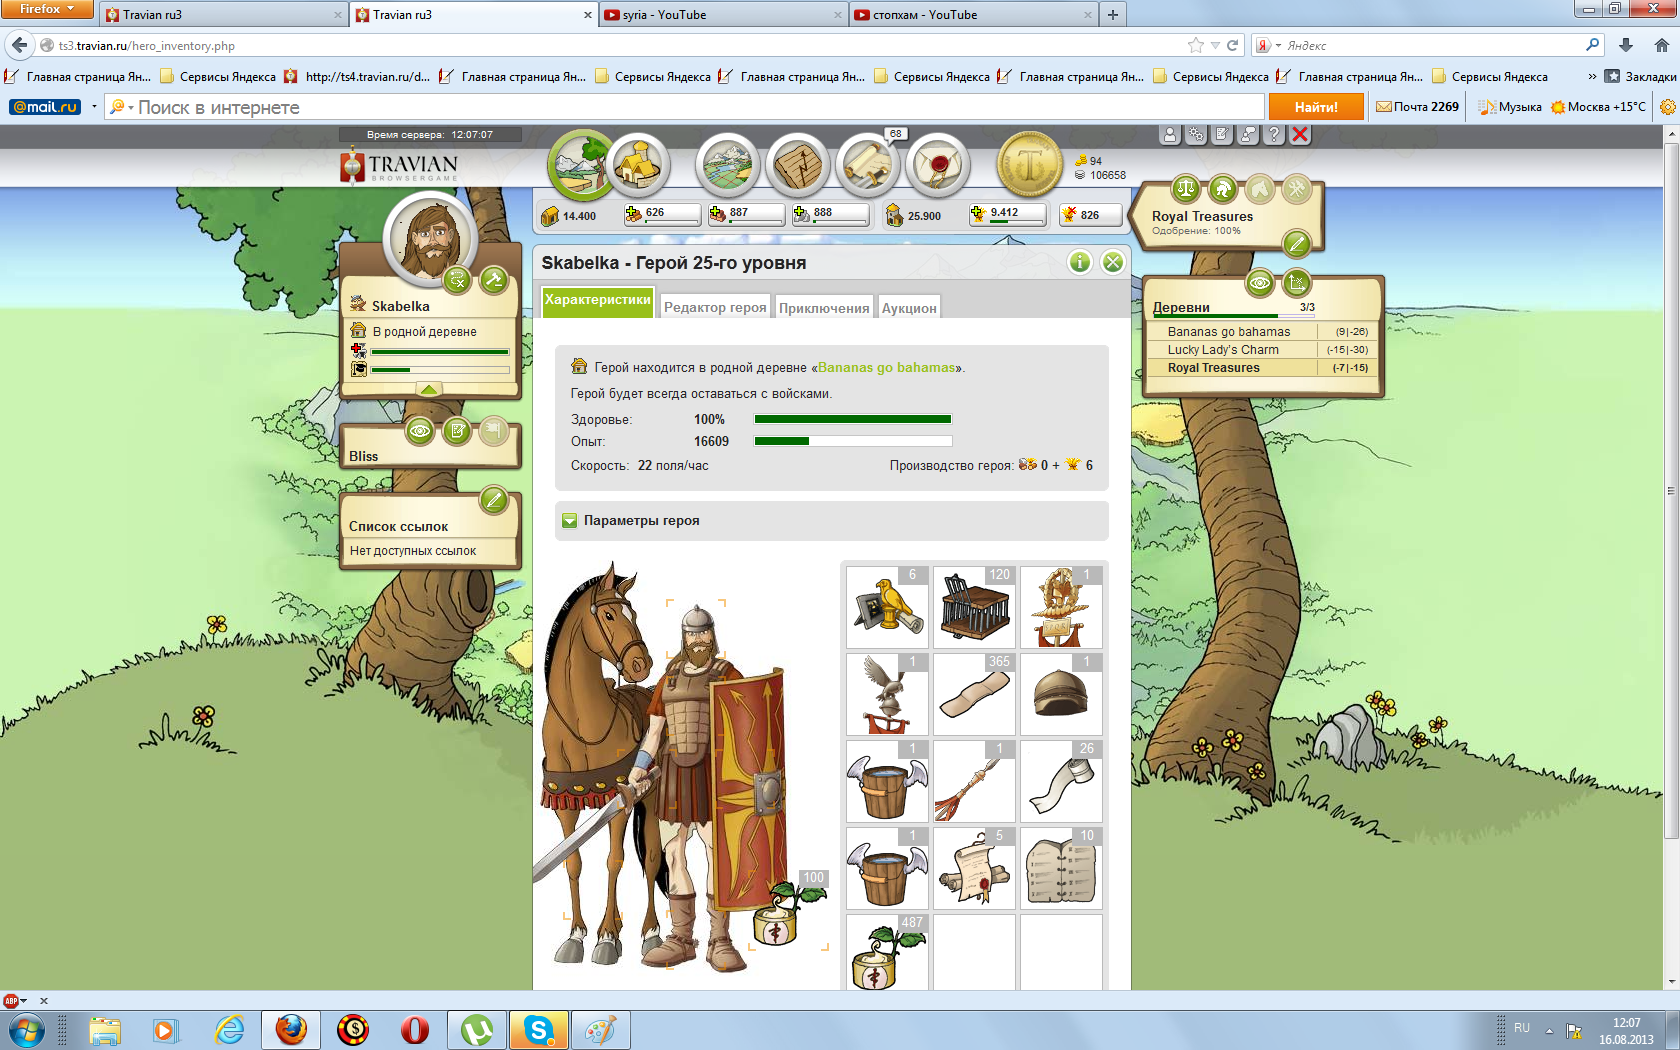Open the messages sealed letter icon

coord(937,164)
